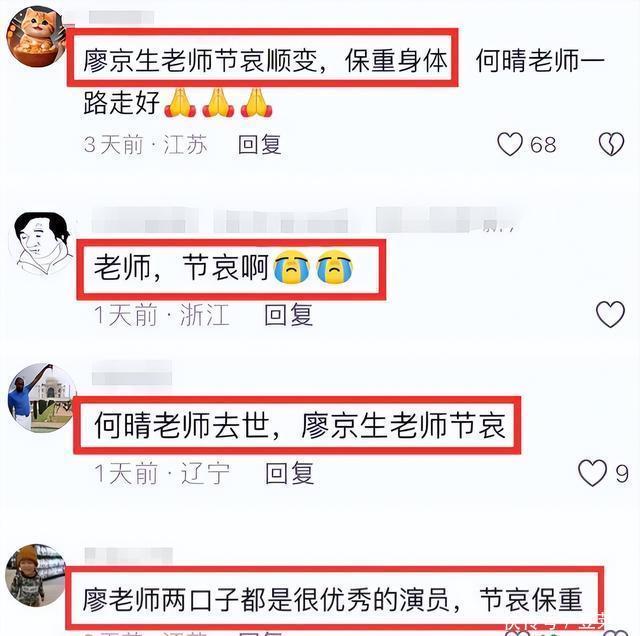Reply to the Liaoning comment via 回复

click(289, 473)
